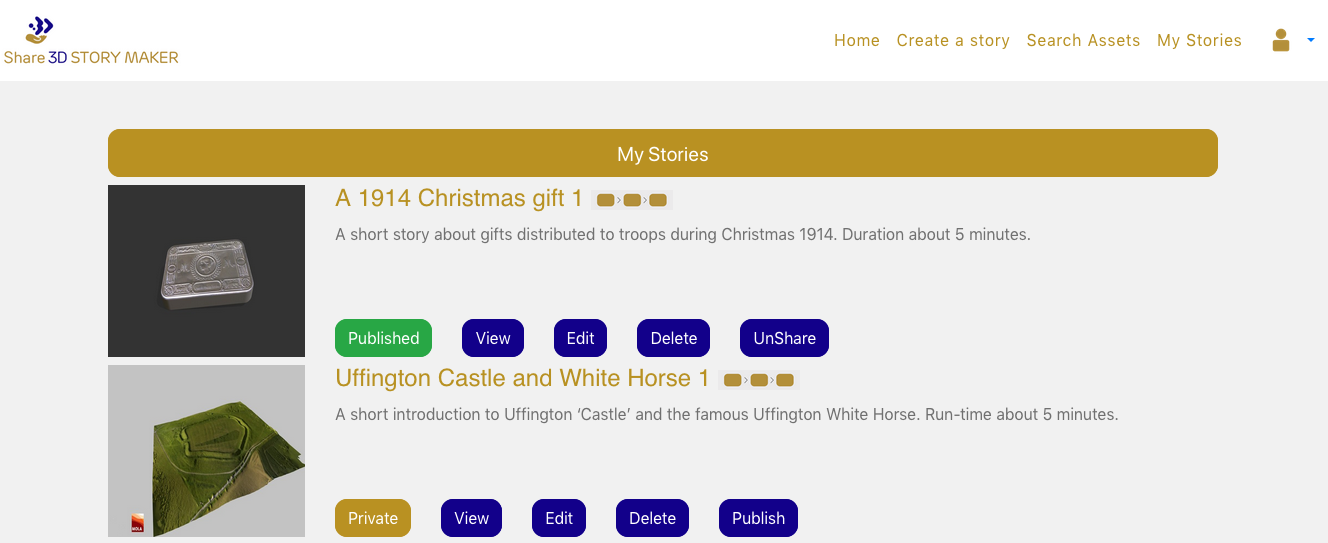Go to Create a story

tap(953, 41)
